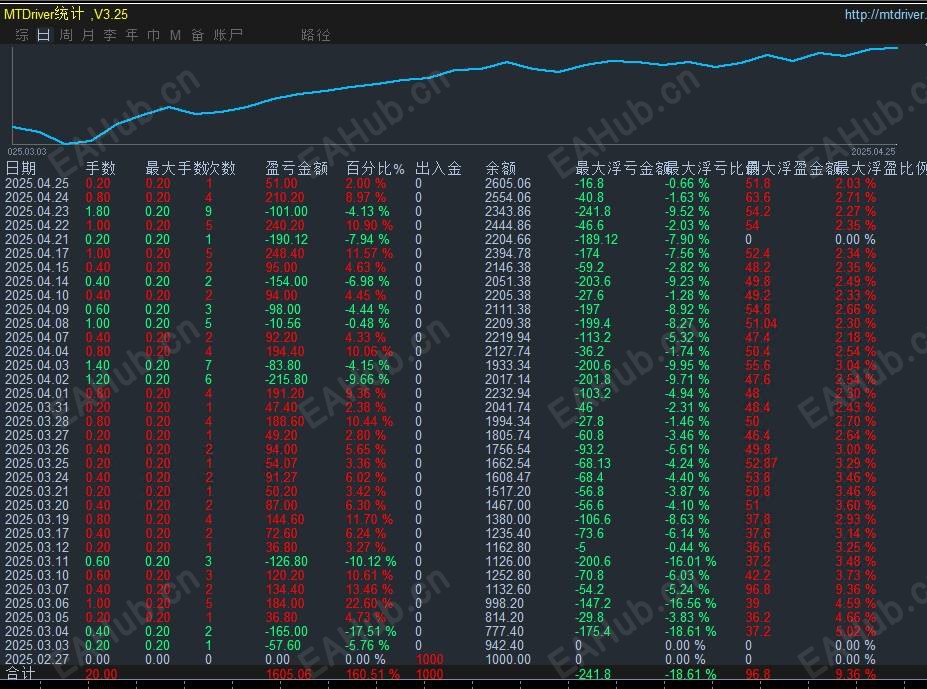Click the 盈亏金额 column header

pos(296,169)
